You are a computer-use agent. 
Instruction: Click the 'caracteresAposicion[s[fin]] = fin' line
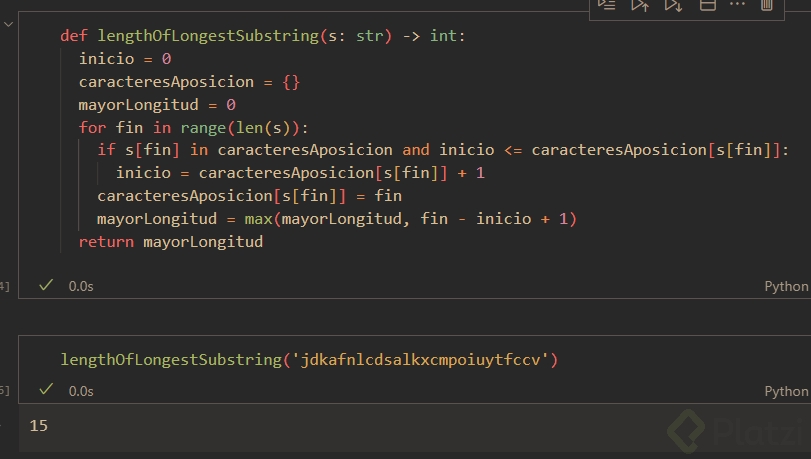[x=249, y=196]
